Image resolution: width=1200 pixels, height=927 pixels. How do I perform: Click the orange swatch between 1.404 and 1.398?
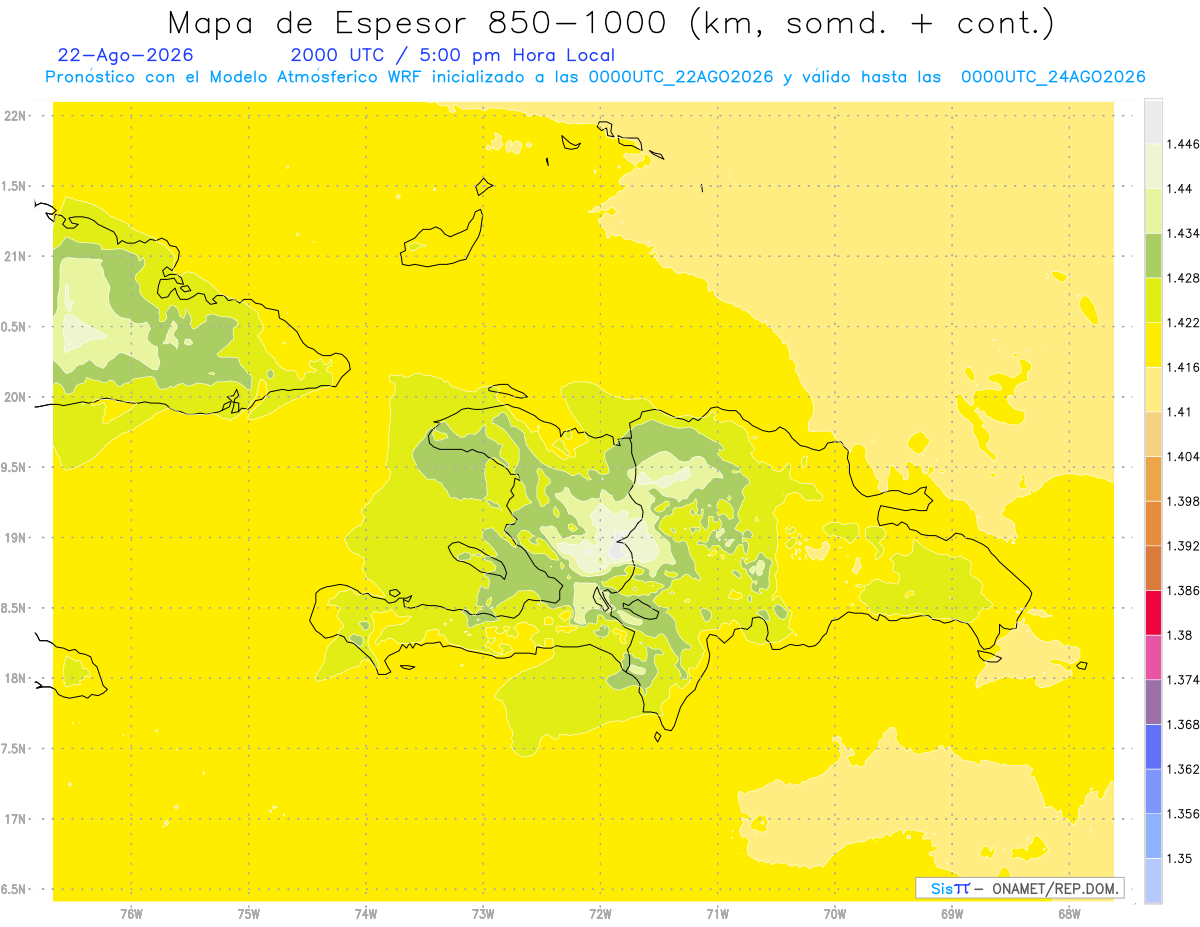1153,478
